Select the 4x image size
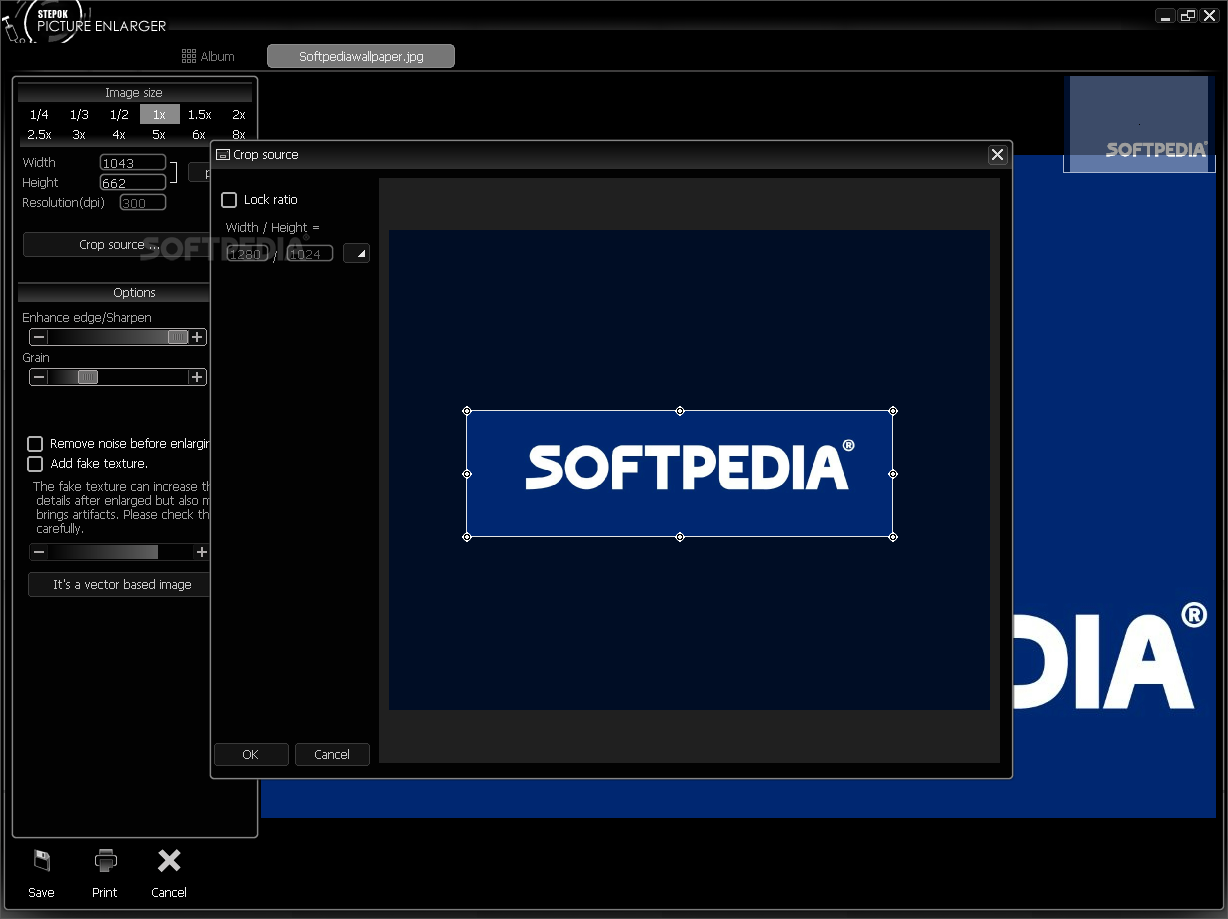The width and height of the screenshot is (1228, 919). (119, 134)
